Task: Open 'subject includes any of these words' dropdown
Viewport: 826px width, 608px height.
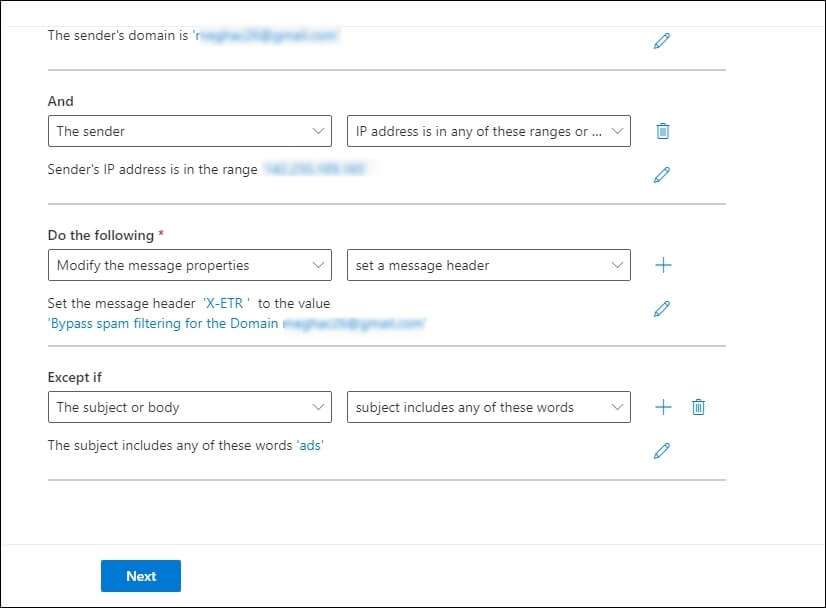Action: [x=489, y=407]
